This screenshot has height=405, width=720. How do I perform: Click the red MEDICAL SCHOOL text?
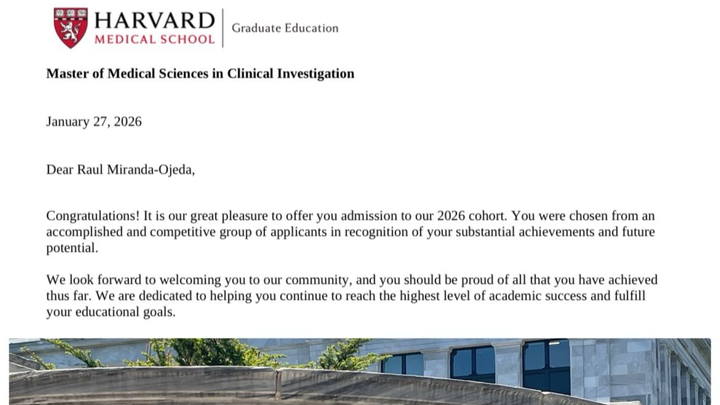(x=154, y=39)
